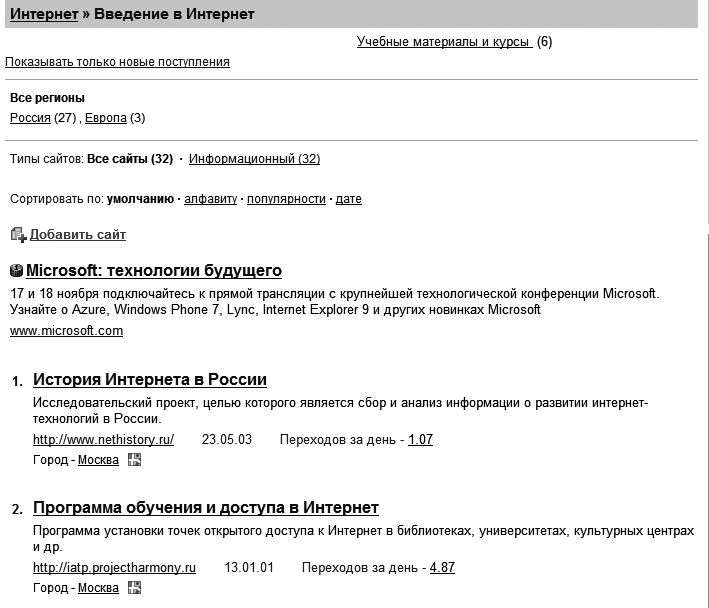
Task: Filter sites by Информационный type
Action: 255,159
